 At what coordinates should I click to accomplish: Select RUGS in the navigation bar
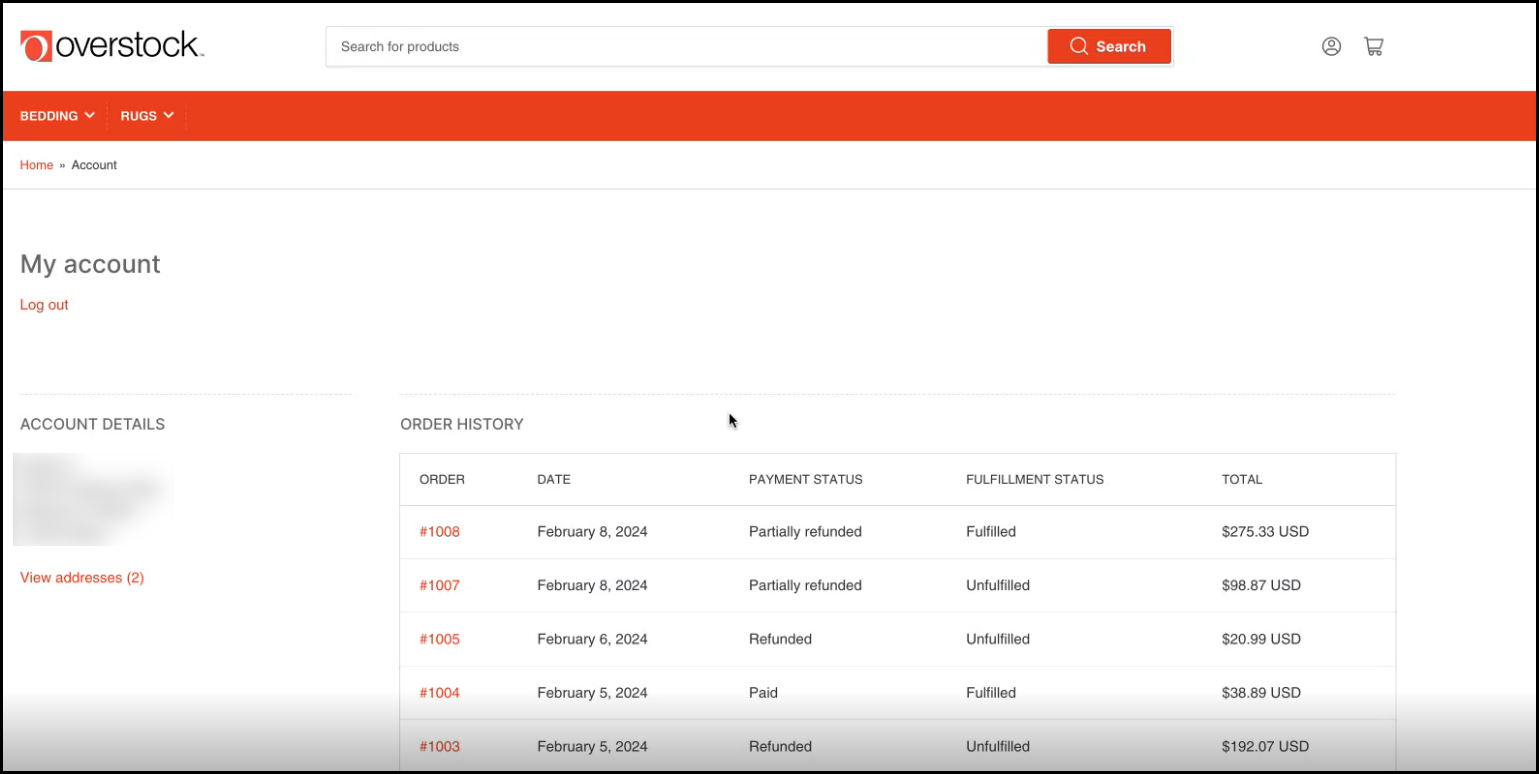coord(138,115)
